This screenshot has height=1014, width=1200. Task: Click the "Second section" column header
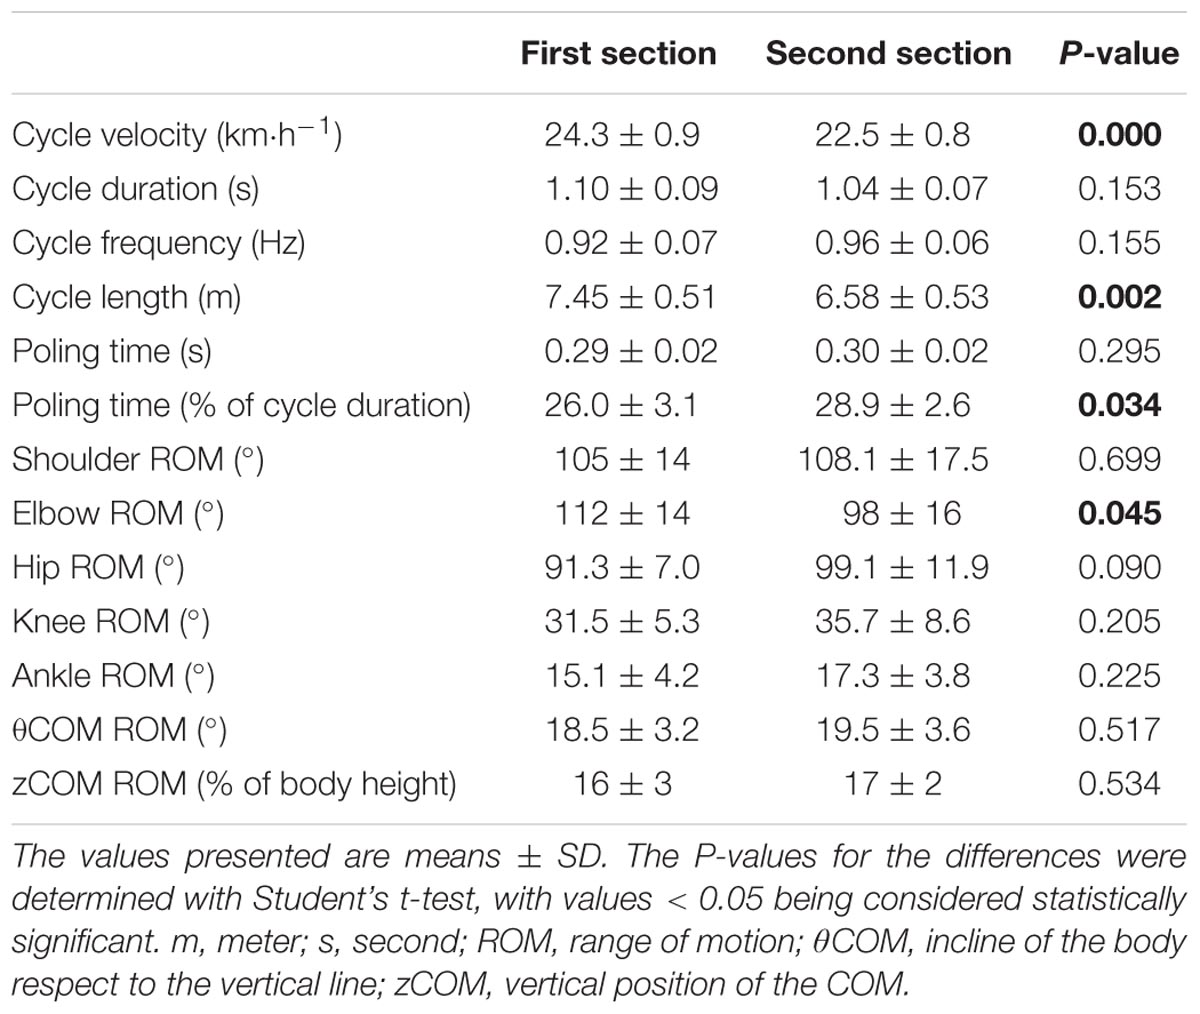(888, 53)
